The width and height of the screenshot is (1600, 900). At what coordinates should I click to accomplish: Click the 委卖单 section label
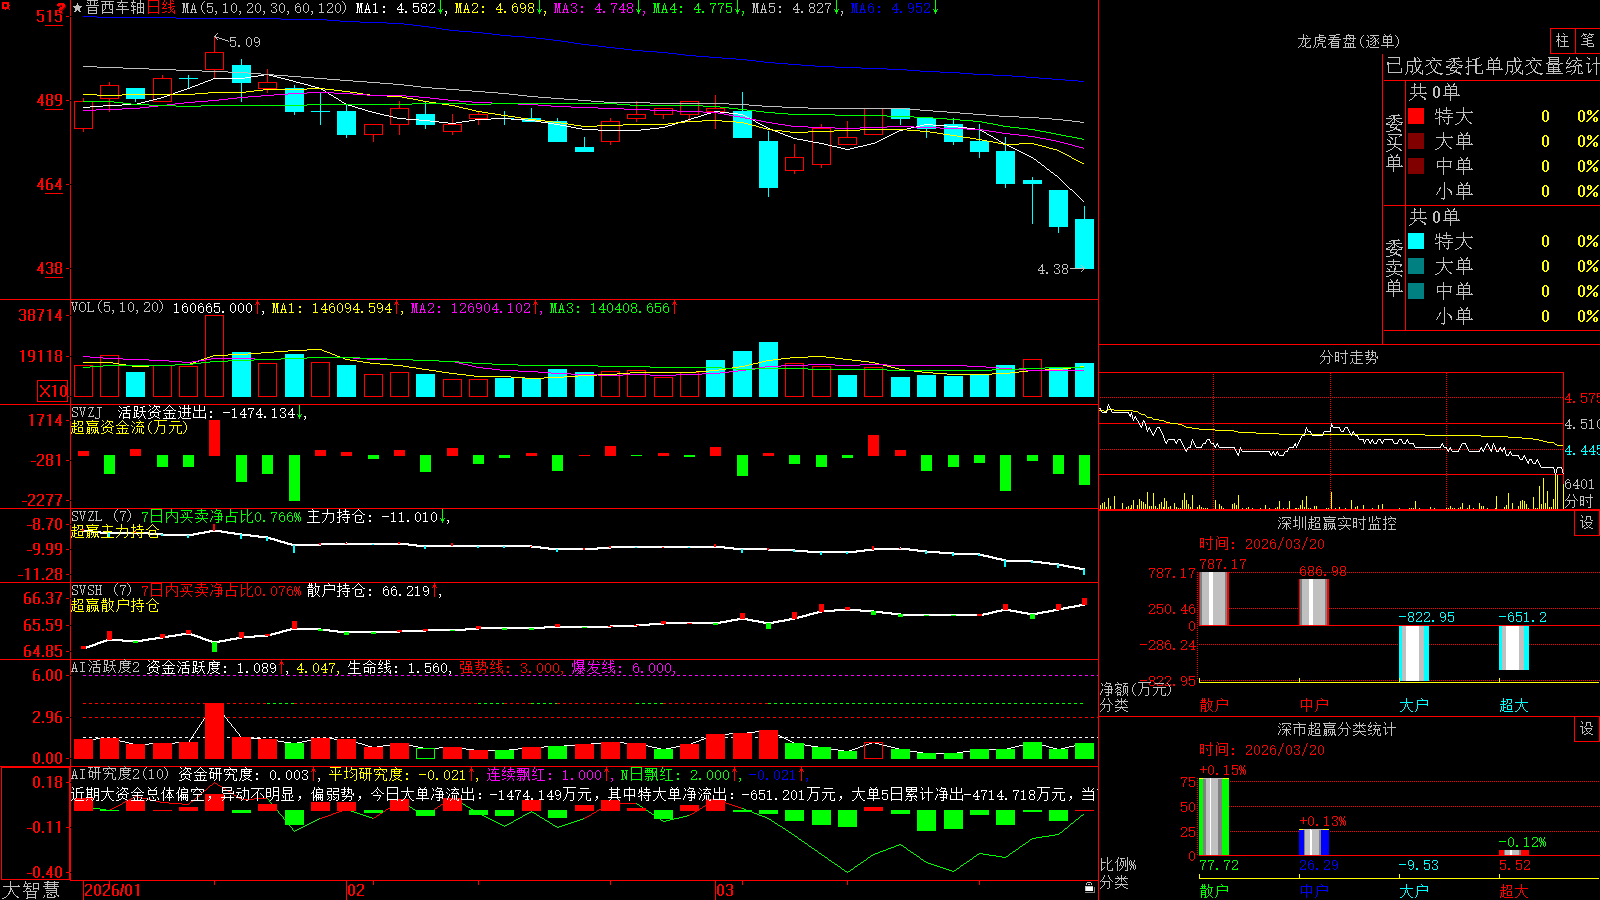coord(1394,267)
